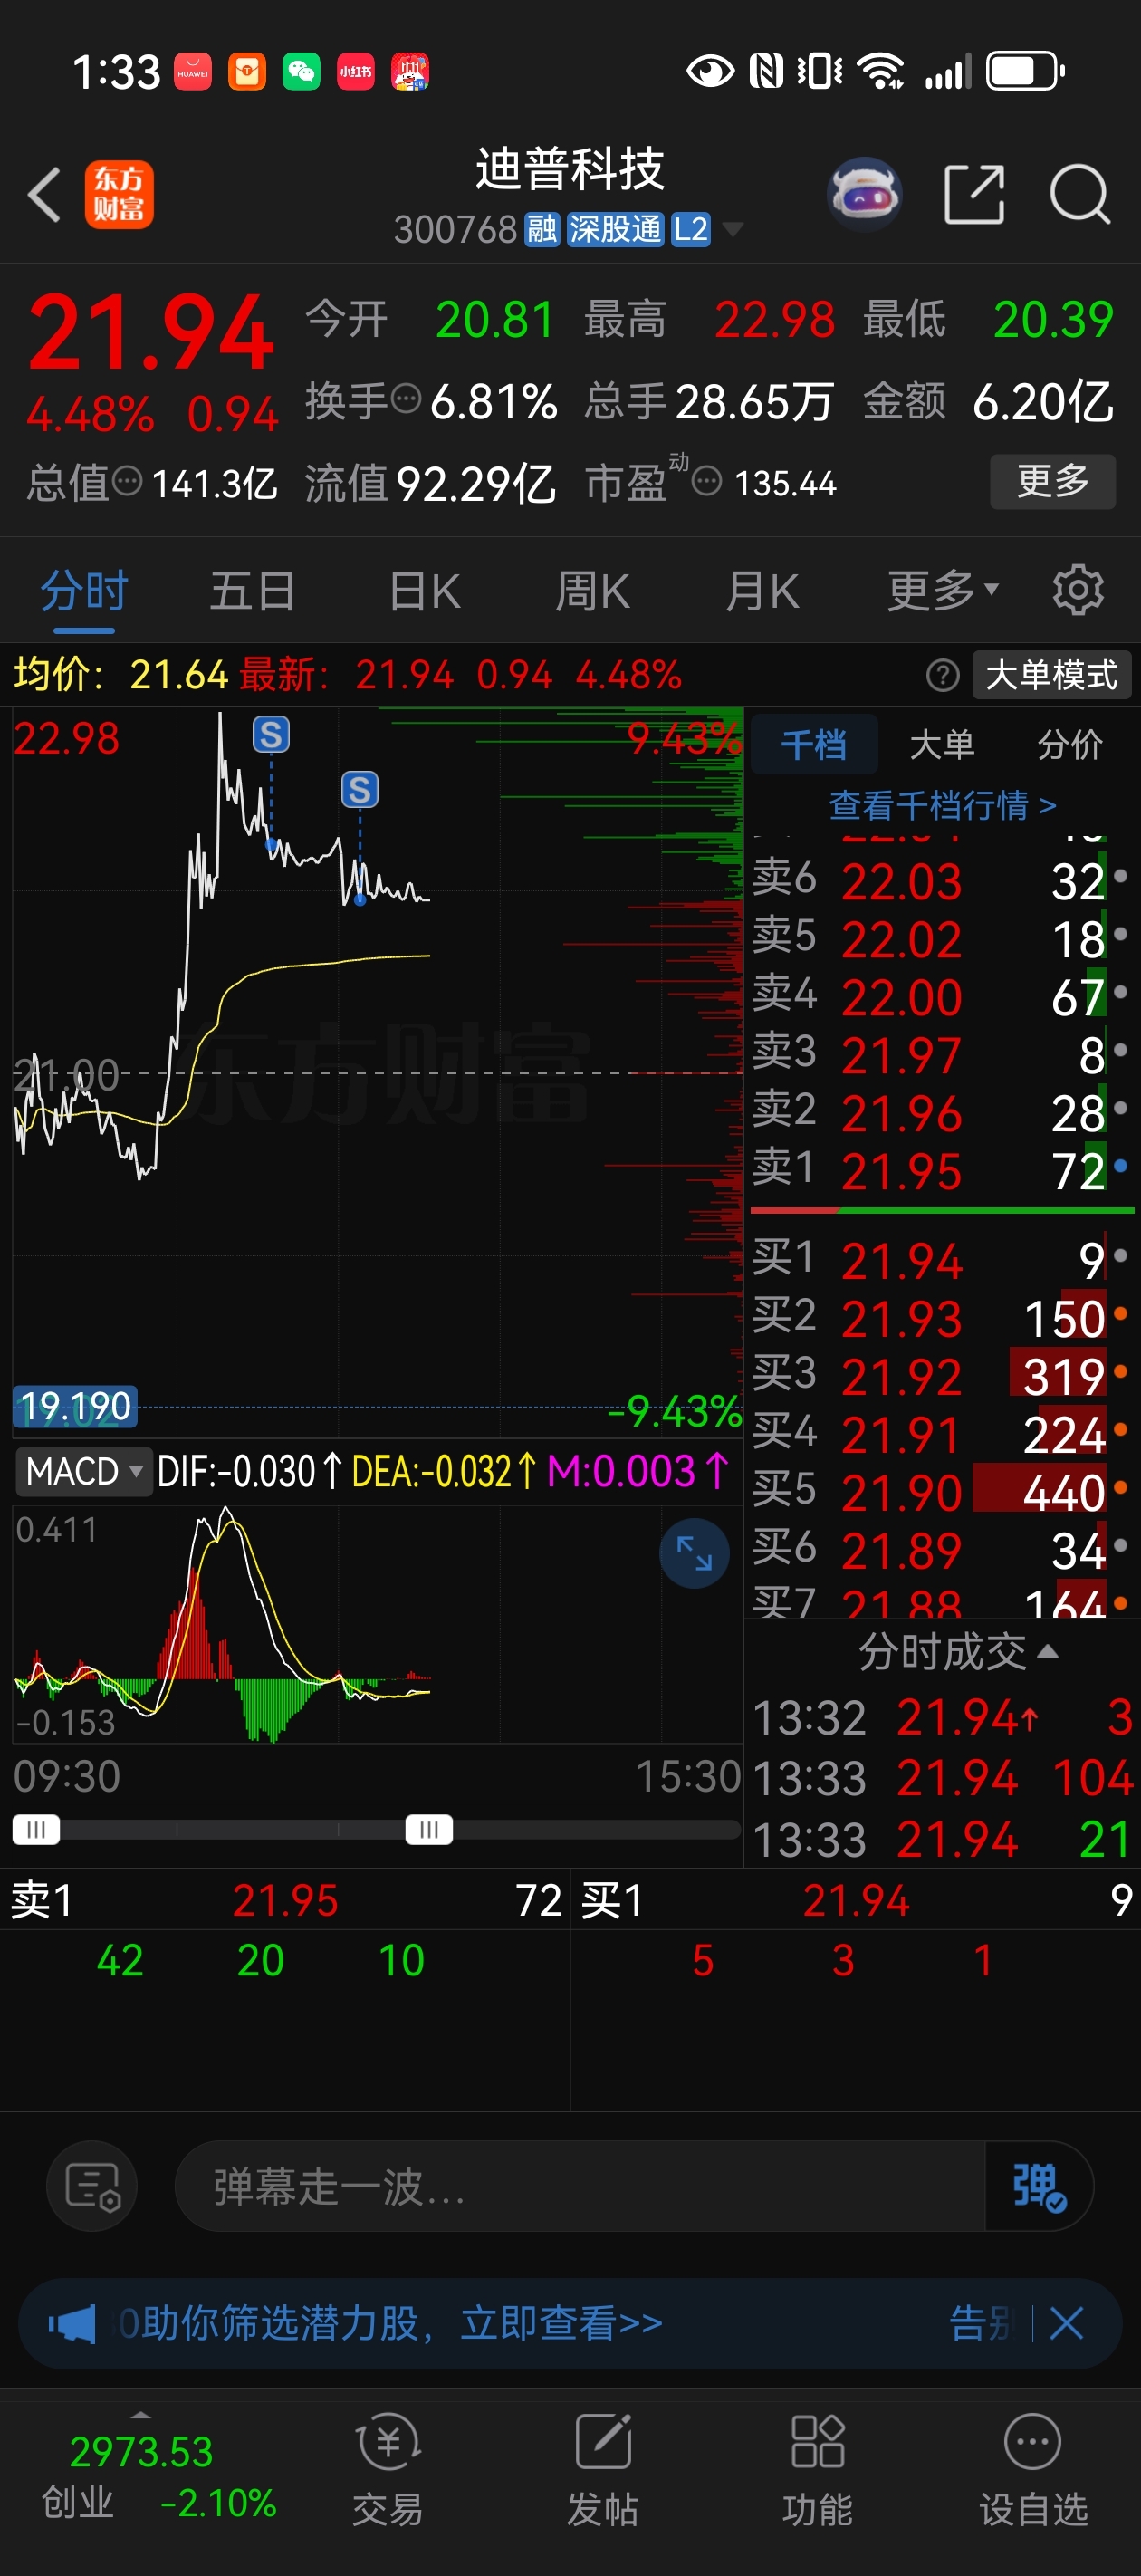This screenshot has height=2576, width=1141.
Task: Tap the 均价 21.64 average price
Action: point(121,675)
